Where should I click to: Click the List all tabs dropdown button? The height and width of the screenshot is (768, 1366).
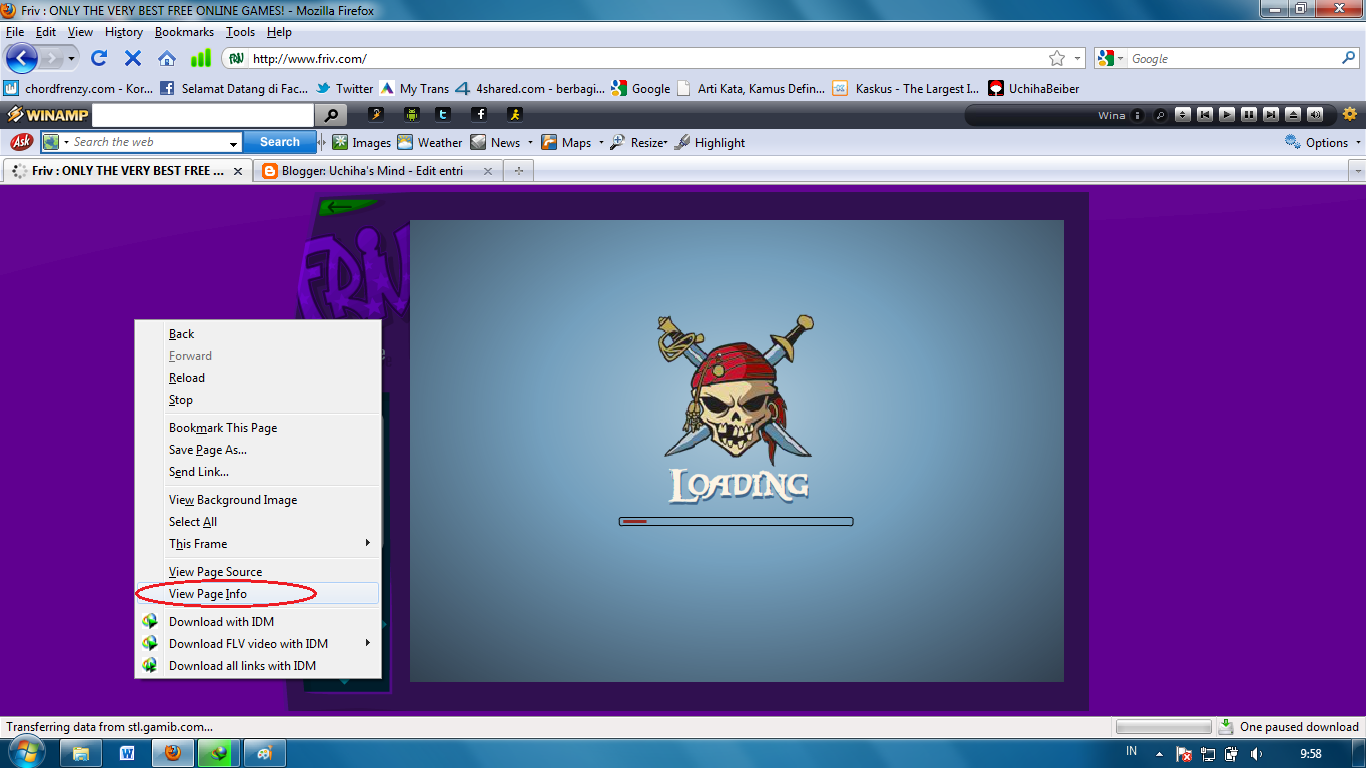1357,171
